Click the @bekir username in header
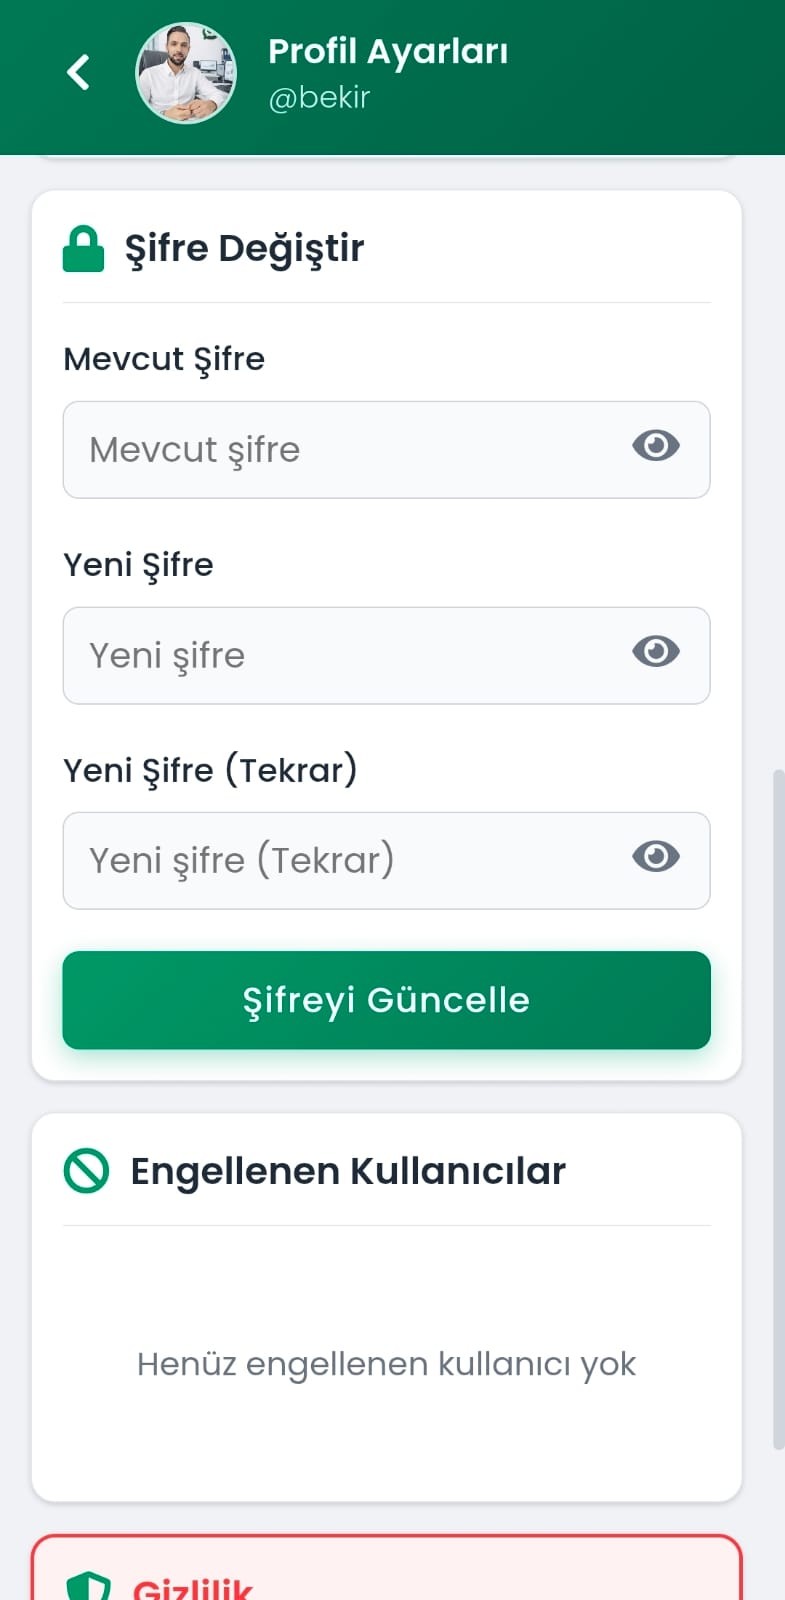 (319, 98)
